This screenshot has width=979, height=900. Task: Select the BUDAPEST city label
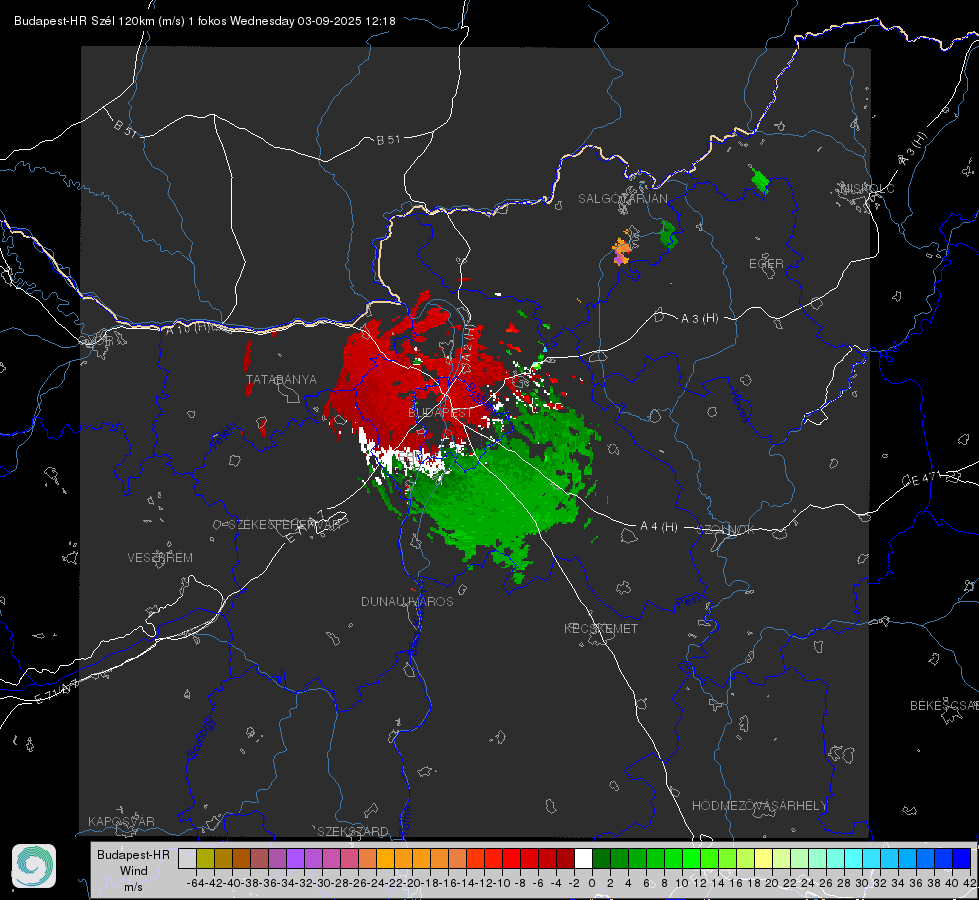click(x=440, y=413)
